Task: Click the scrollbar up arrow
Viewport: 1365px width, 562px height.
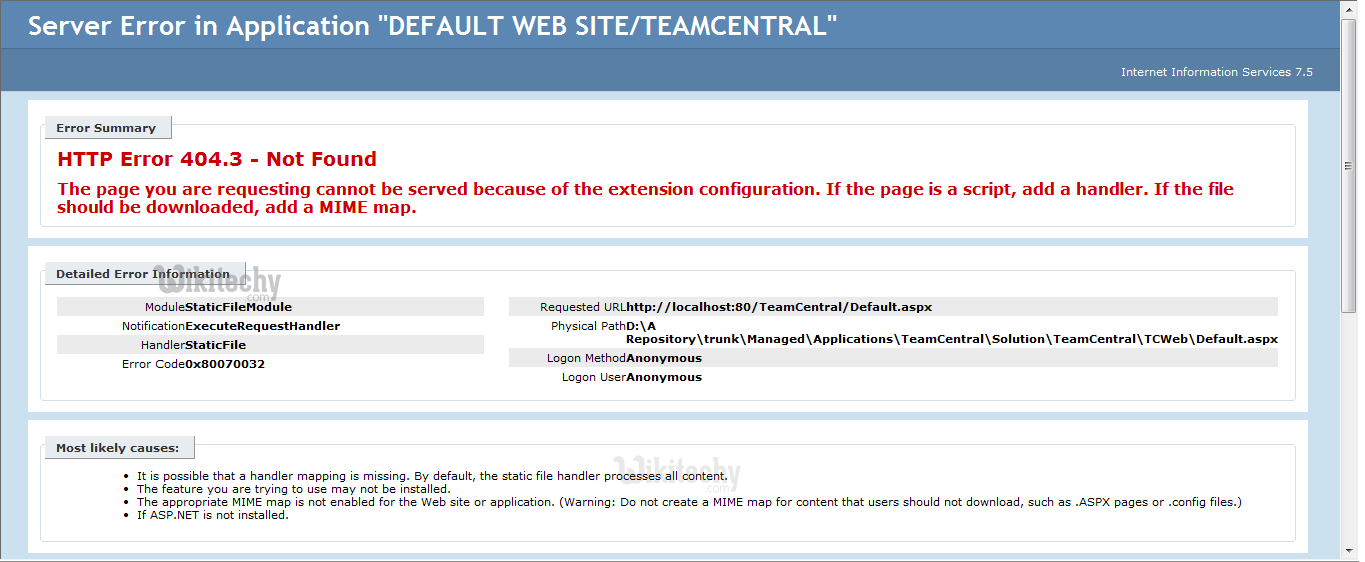Action: [1349, 9]
